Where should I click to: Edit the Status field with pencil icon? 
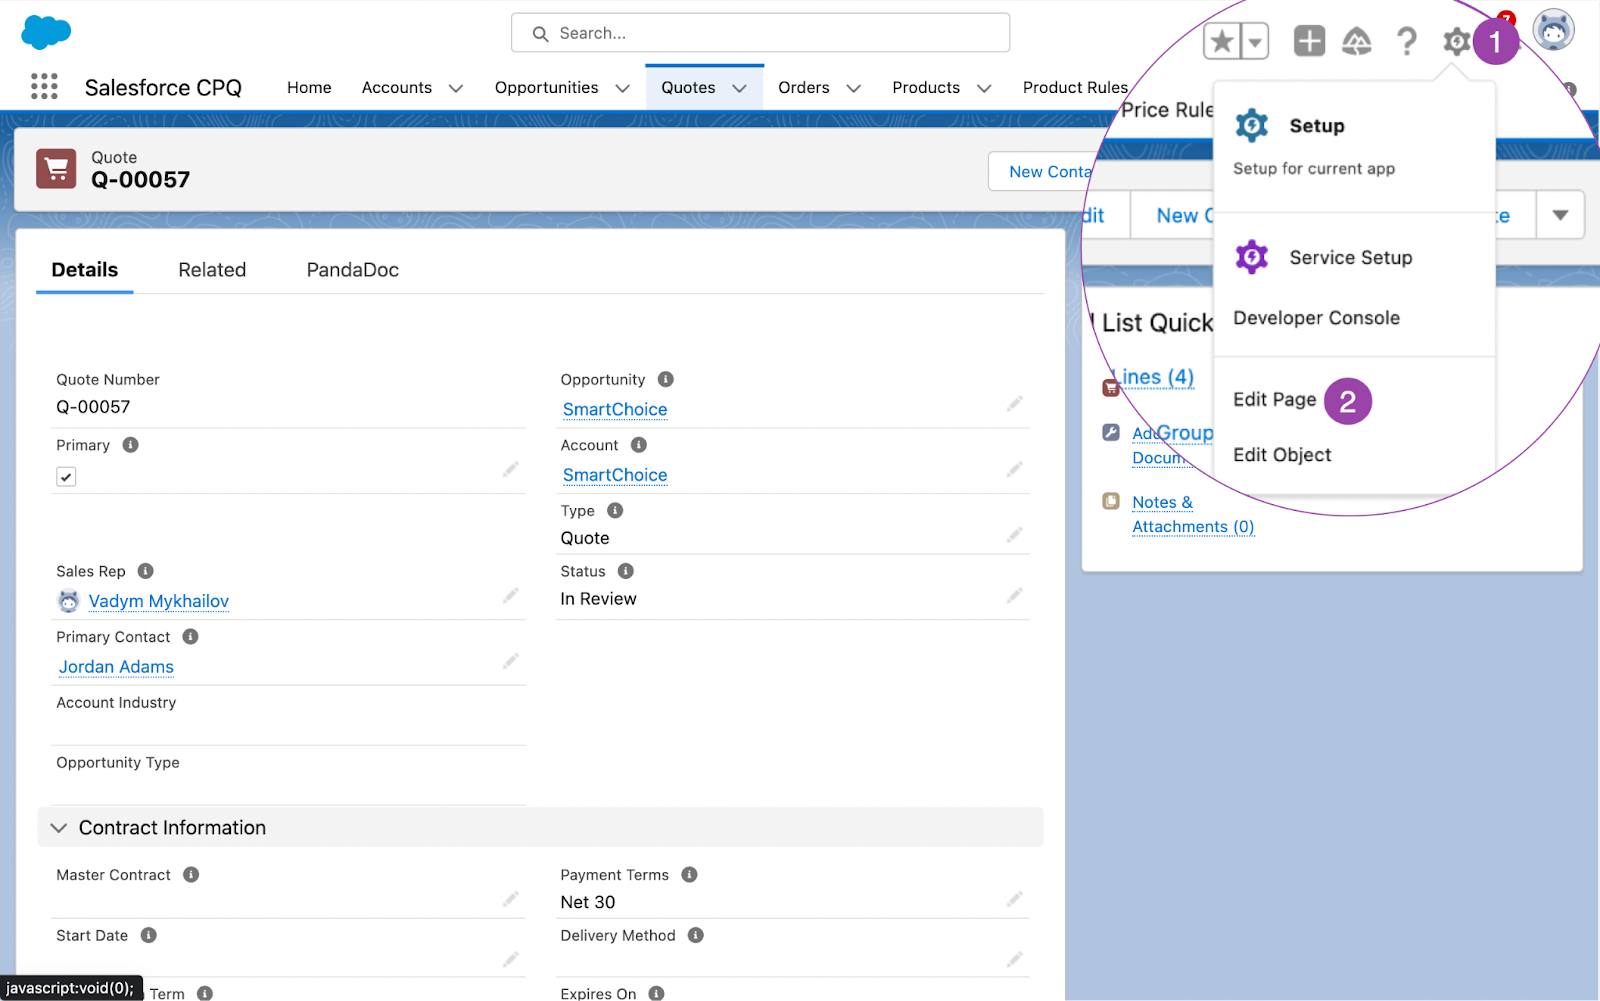click(x=1014, y=596)
